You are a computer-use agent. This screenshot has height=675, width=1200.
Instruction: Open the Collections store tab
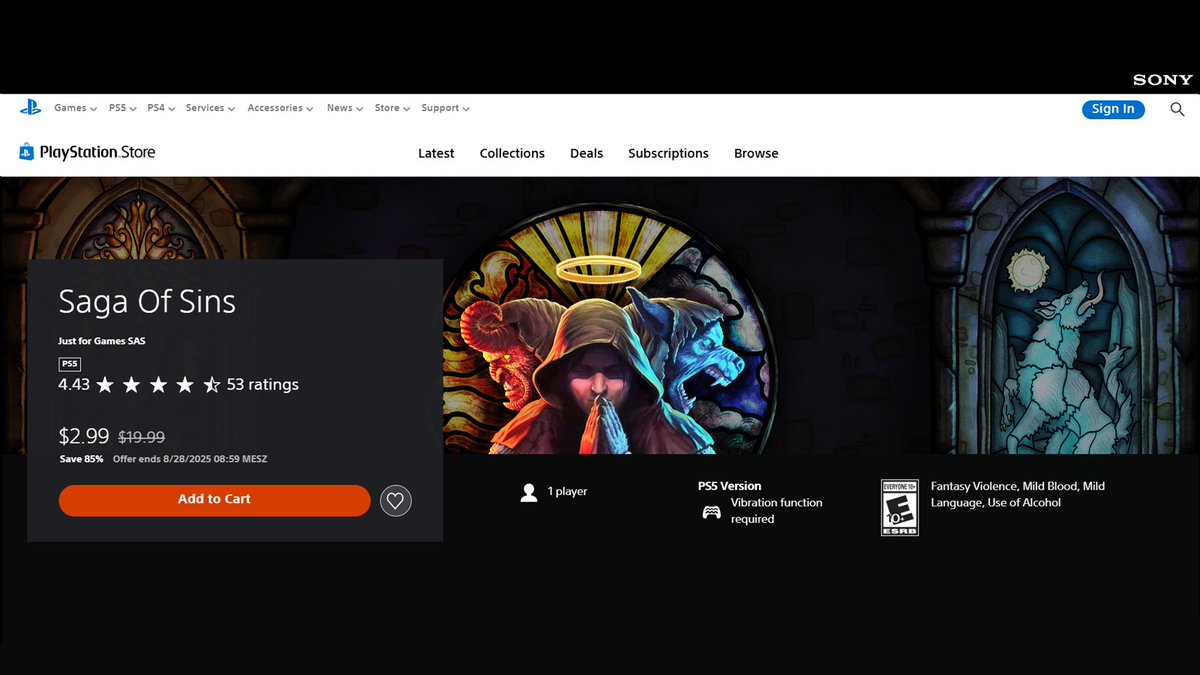click(512, 153)
